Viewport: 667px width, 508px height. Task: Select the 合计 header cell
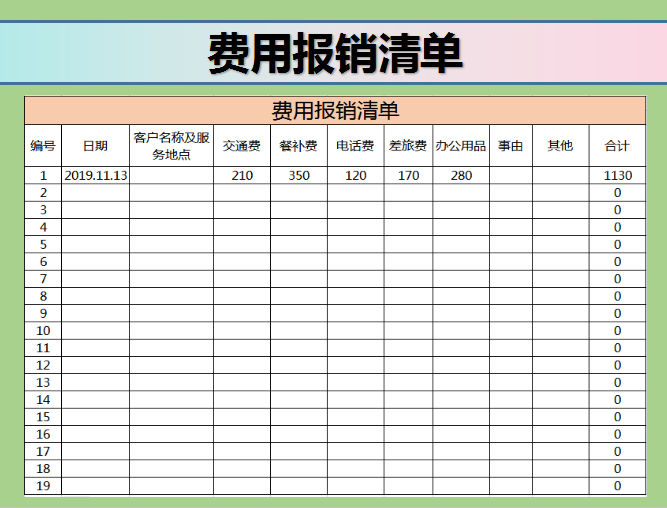point(617,146)
